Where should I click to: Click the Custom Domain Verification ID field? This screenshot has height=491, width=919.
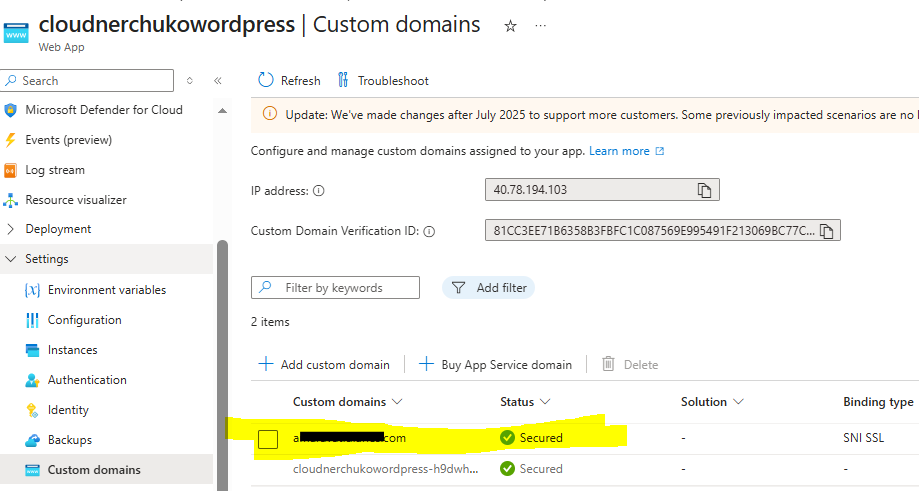point(662,230)
